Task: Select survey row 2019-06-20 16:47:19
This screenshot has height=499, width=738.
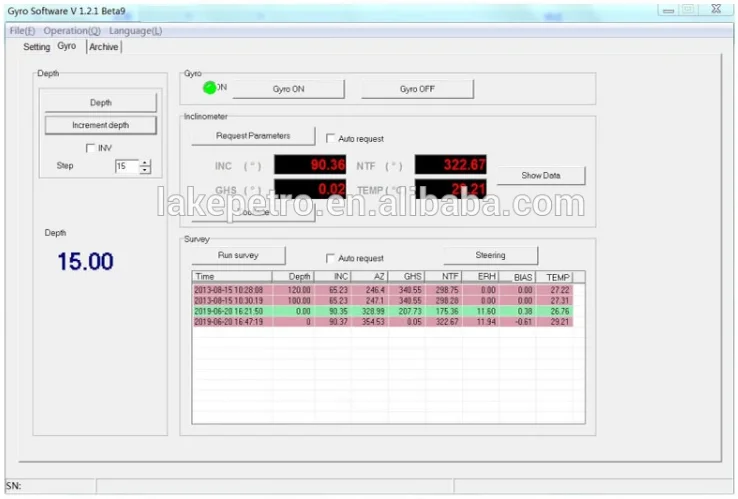Action: tap(383, 322)
